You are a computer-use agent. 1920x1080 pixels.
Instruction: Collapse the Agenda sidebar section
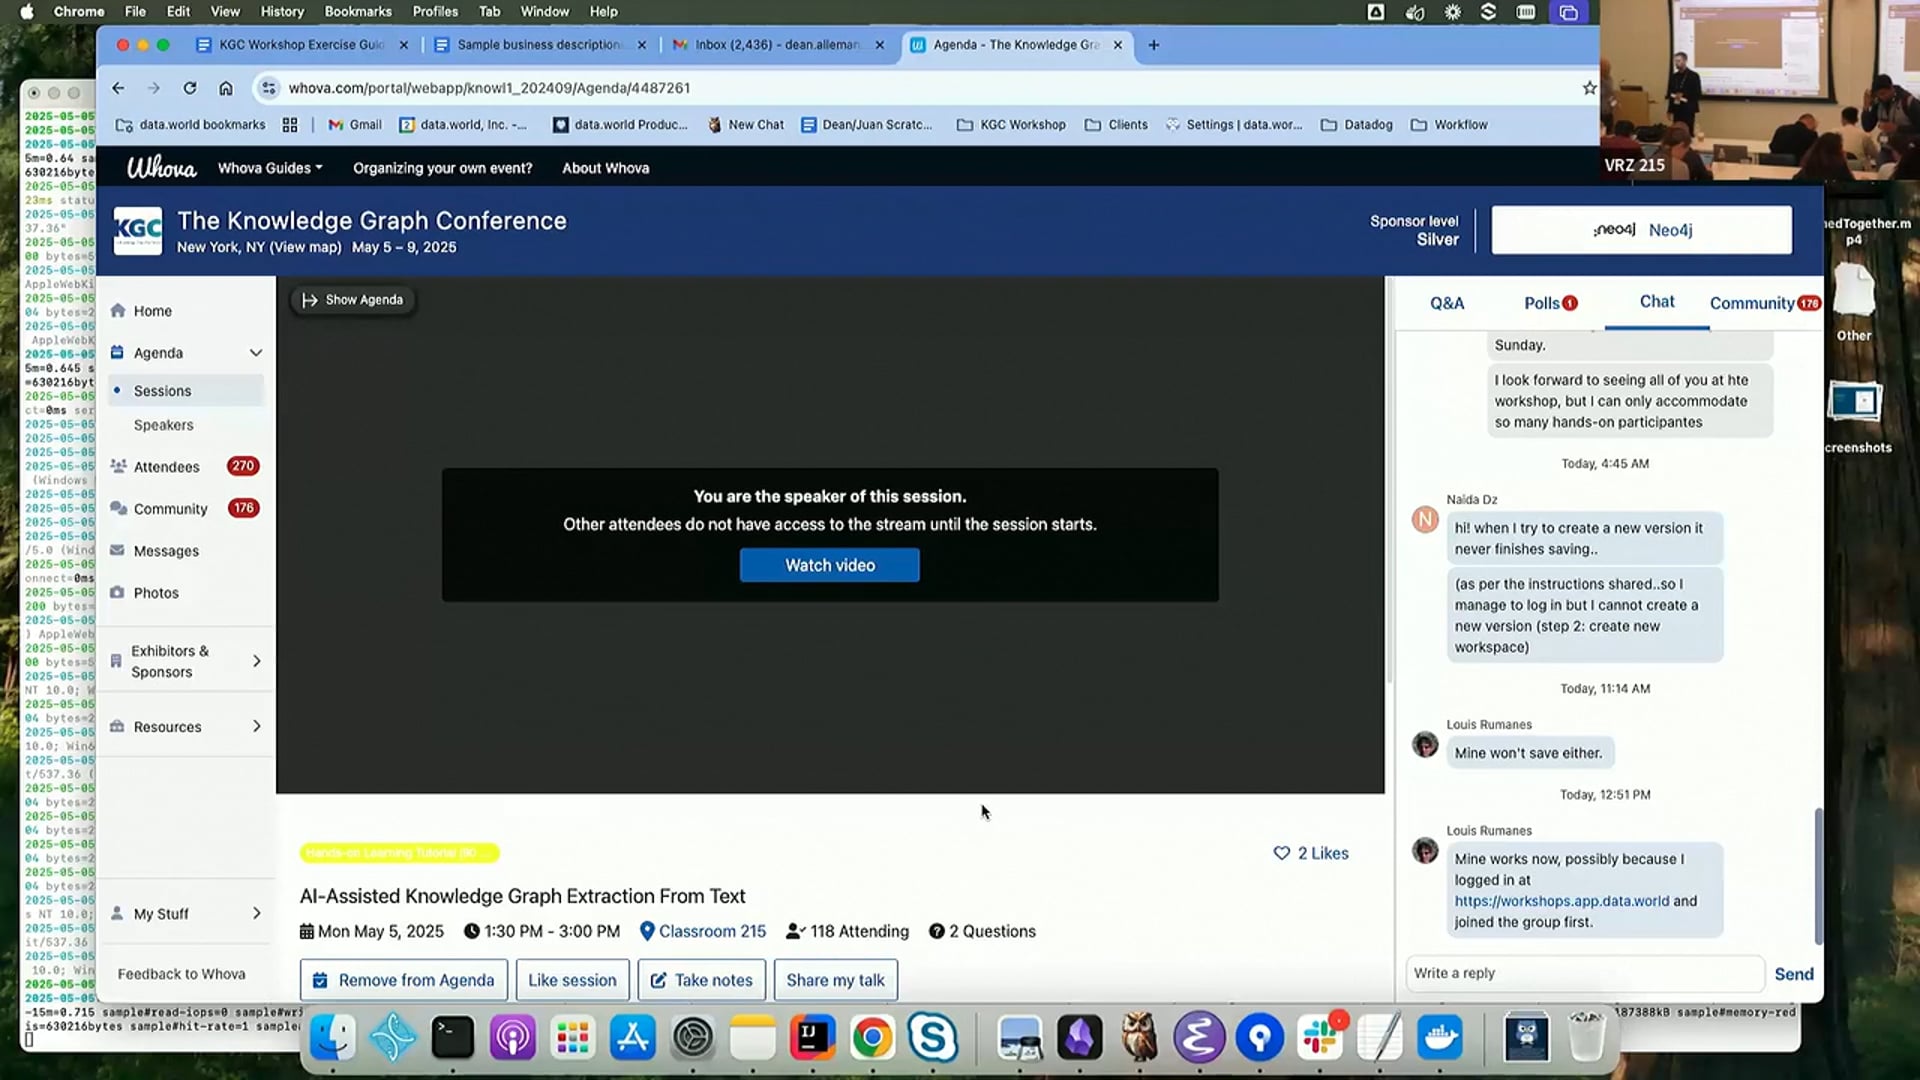(255, 353)
